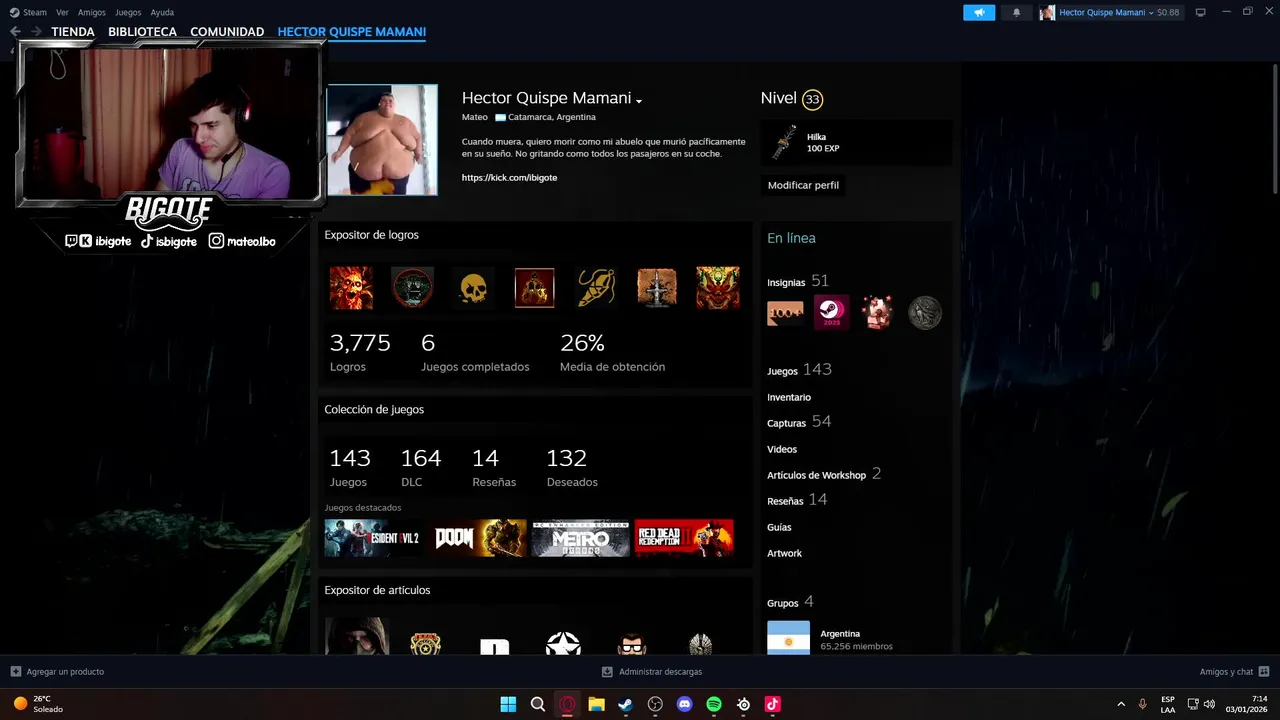This screenshot has height=720, width=1280.
Task: Open the red pentagram achievement icon
Action: tap(534, 288)
